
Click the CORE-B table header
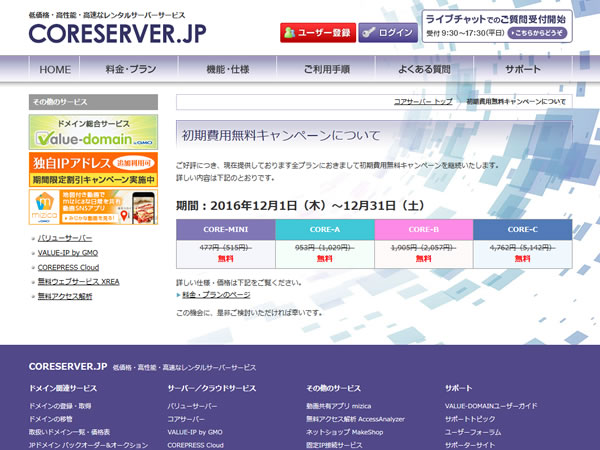point(424,230)
